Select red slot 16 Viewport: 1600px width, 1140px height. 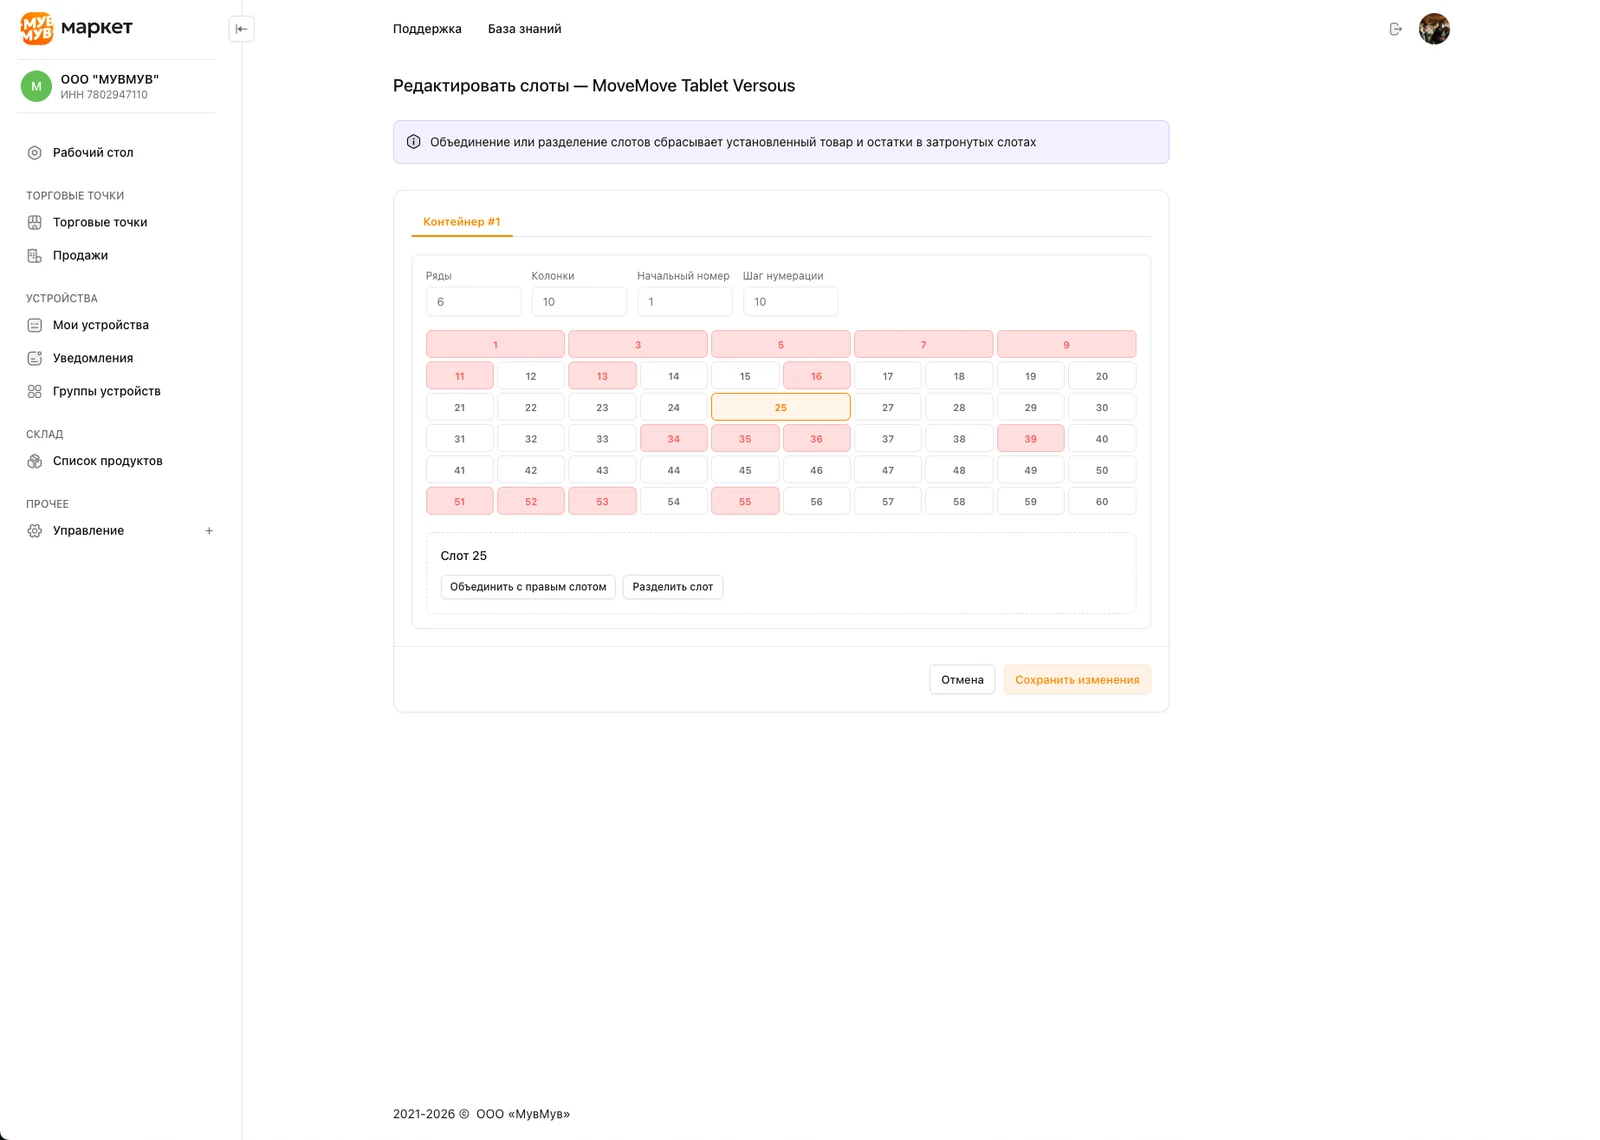tap(816, 376)
